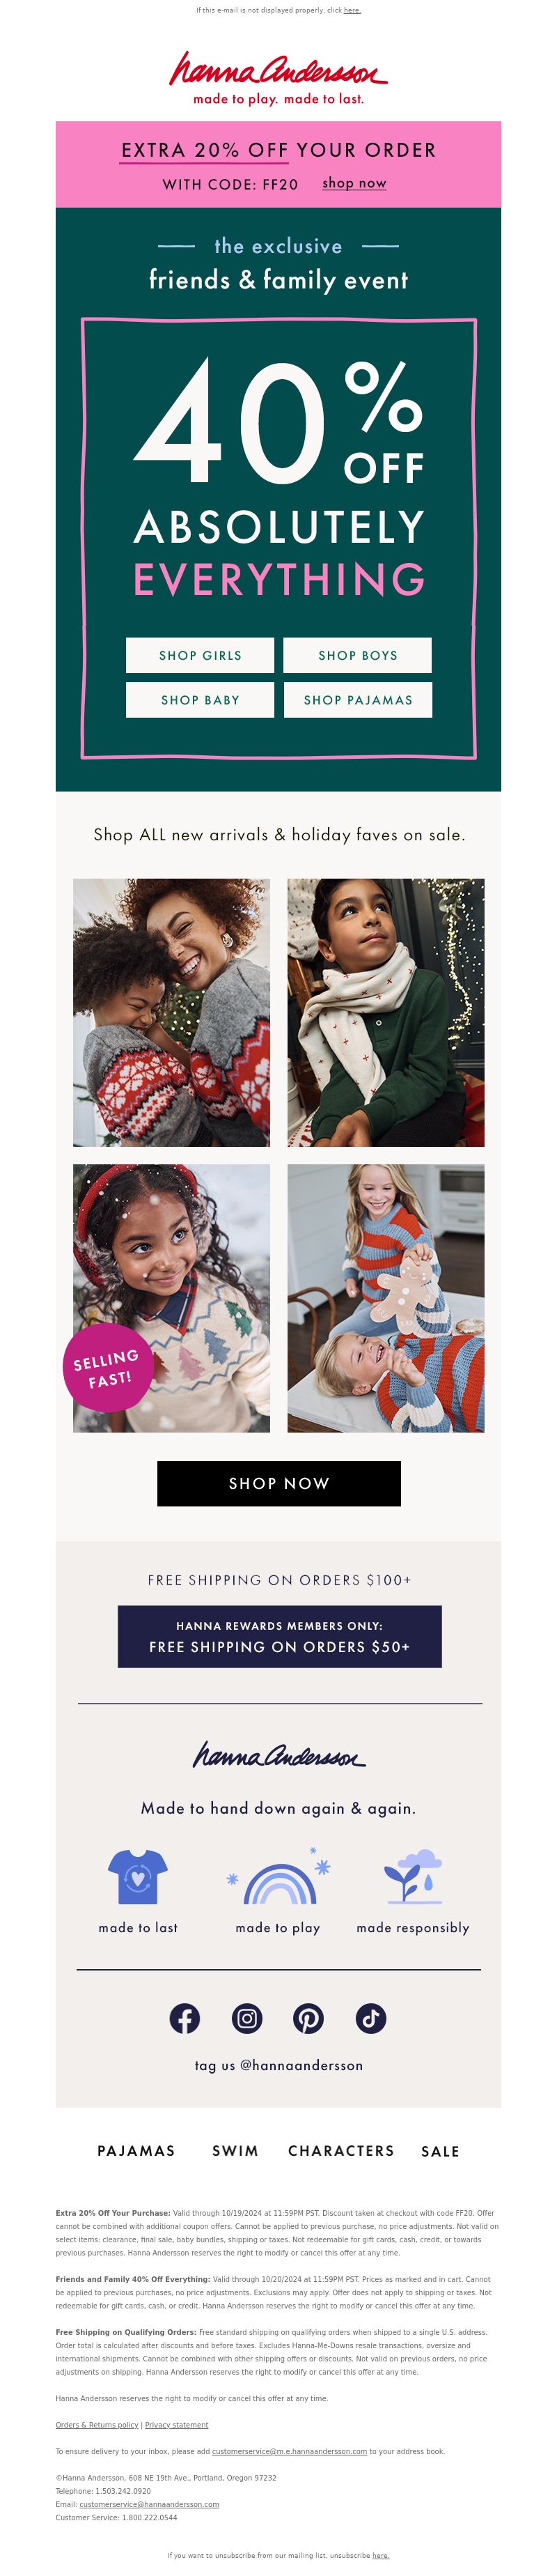Open the Facebook social icon
The width and height of the screenshot is (557, 2576).
(184, 2018)
